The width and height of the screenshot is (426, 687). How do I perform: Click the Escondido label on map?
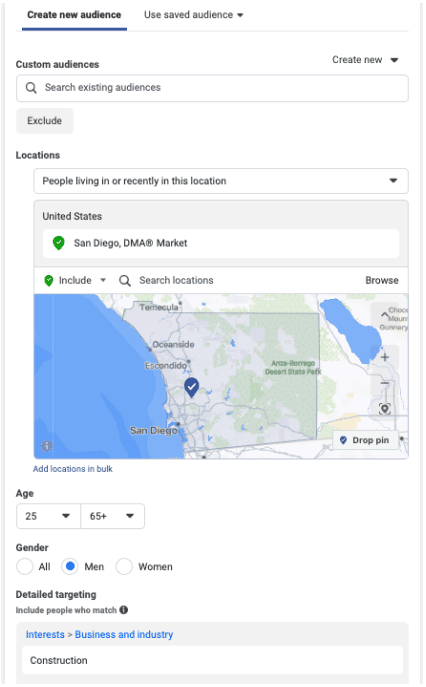[166, 365]
